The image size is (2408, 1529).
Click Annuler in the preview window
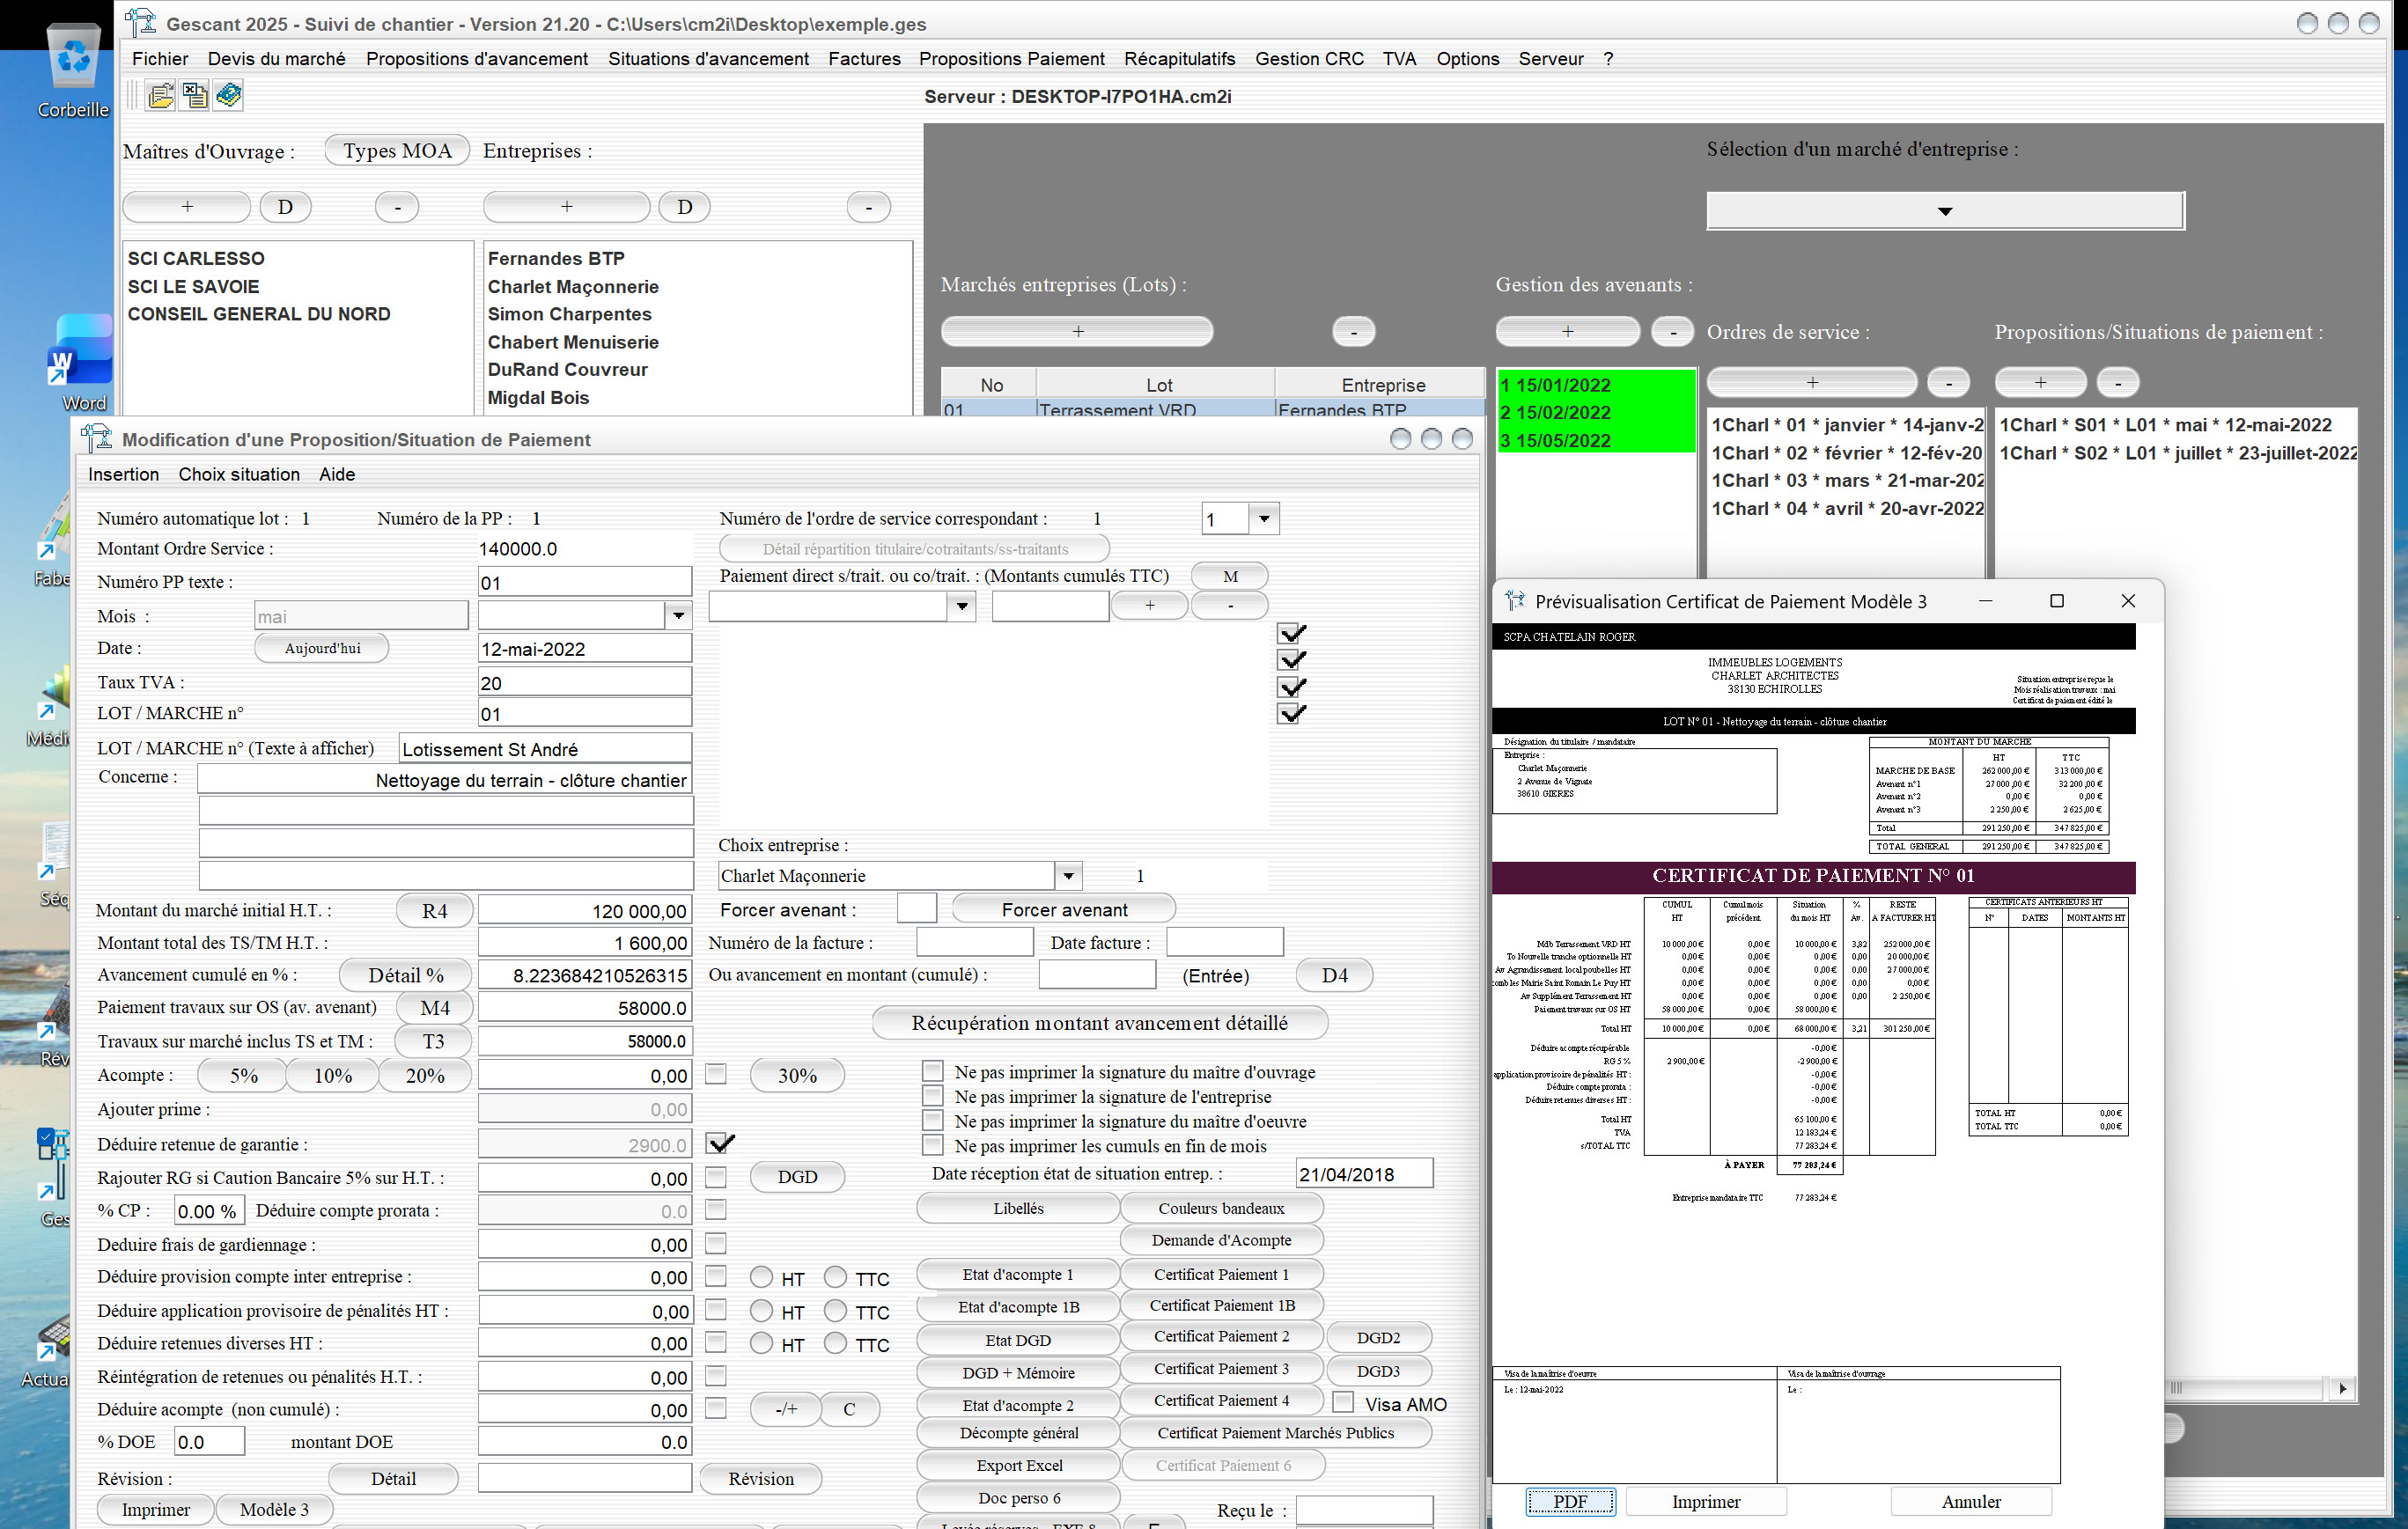click(1971, 1501)
